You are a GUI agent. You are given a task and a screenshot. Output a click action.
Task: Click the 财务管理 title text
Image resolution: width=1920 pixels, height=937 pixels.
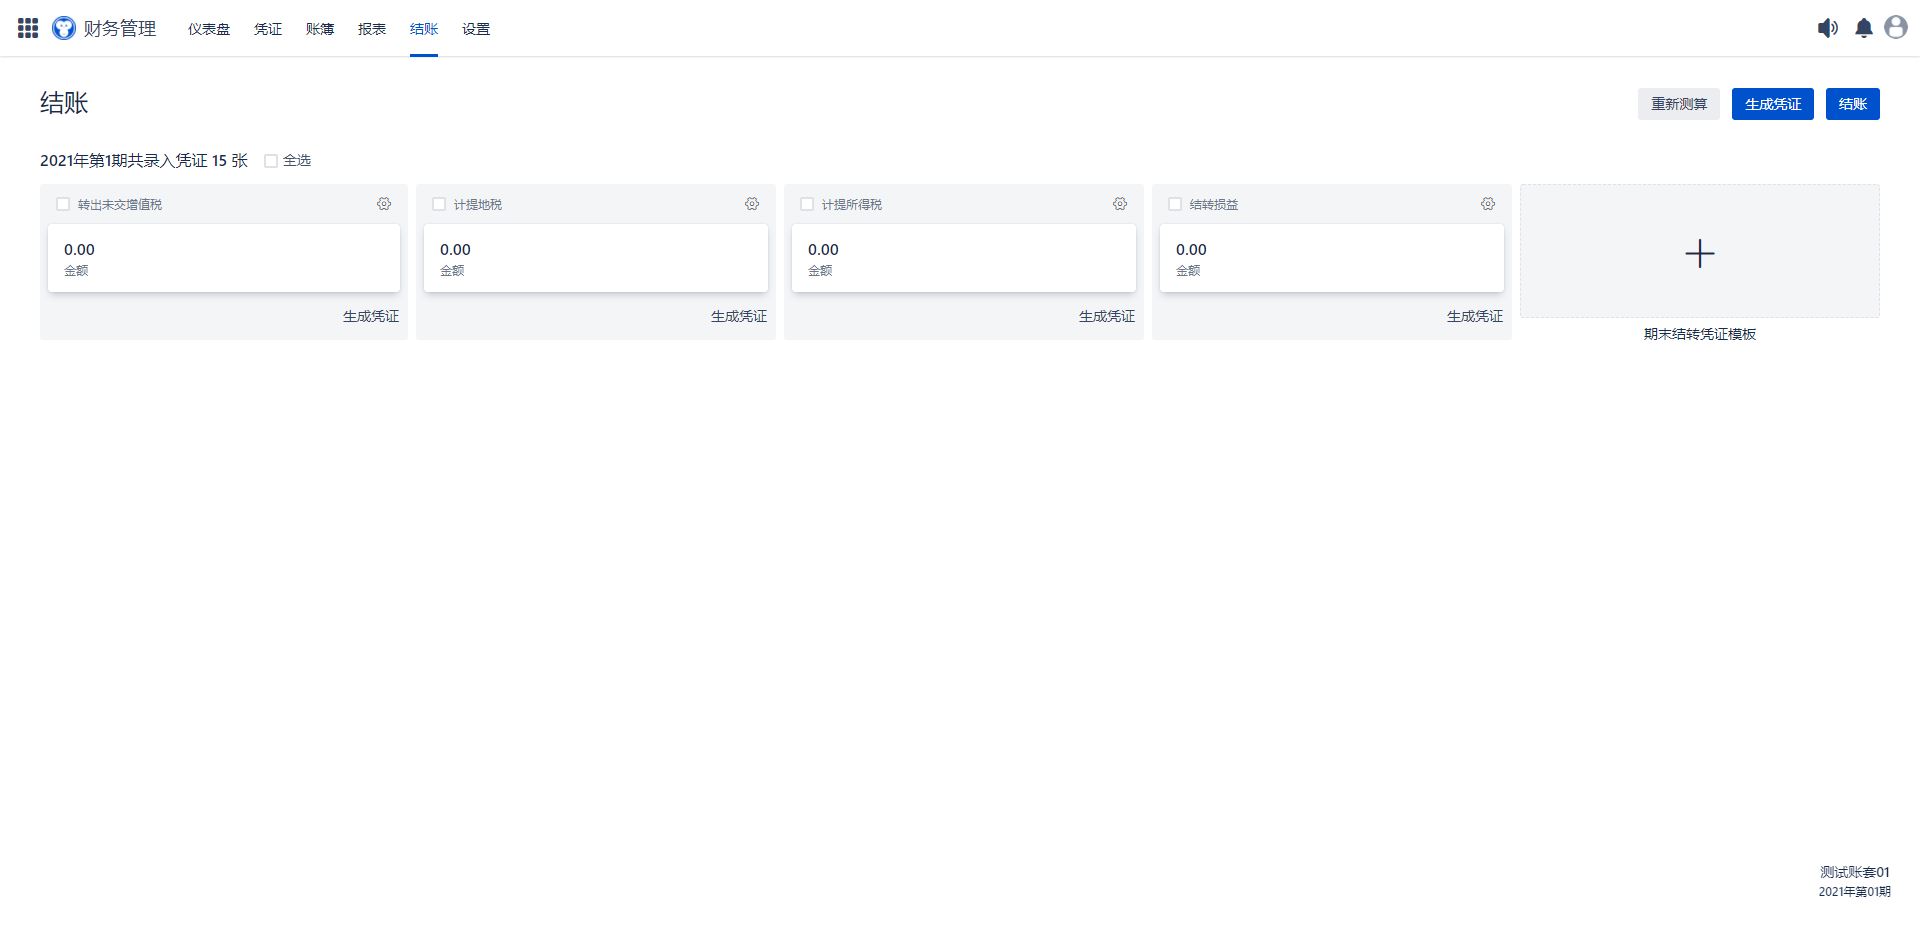pos(120,28)
